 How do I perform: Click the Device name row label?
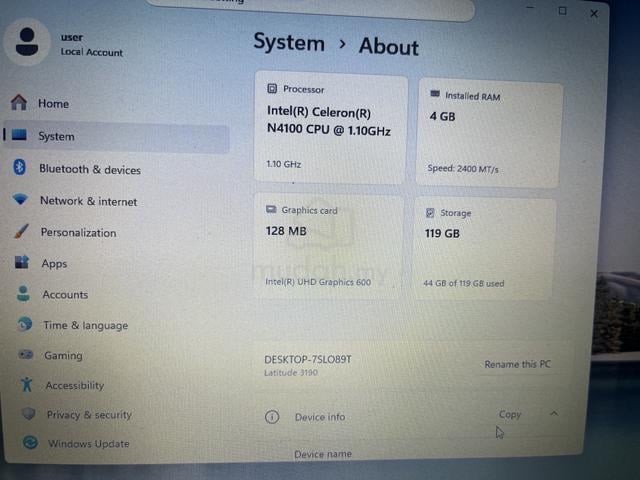pyautogui.click(x=322, y=453)
